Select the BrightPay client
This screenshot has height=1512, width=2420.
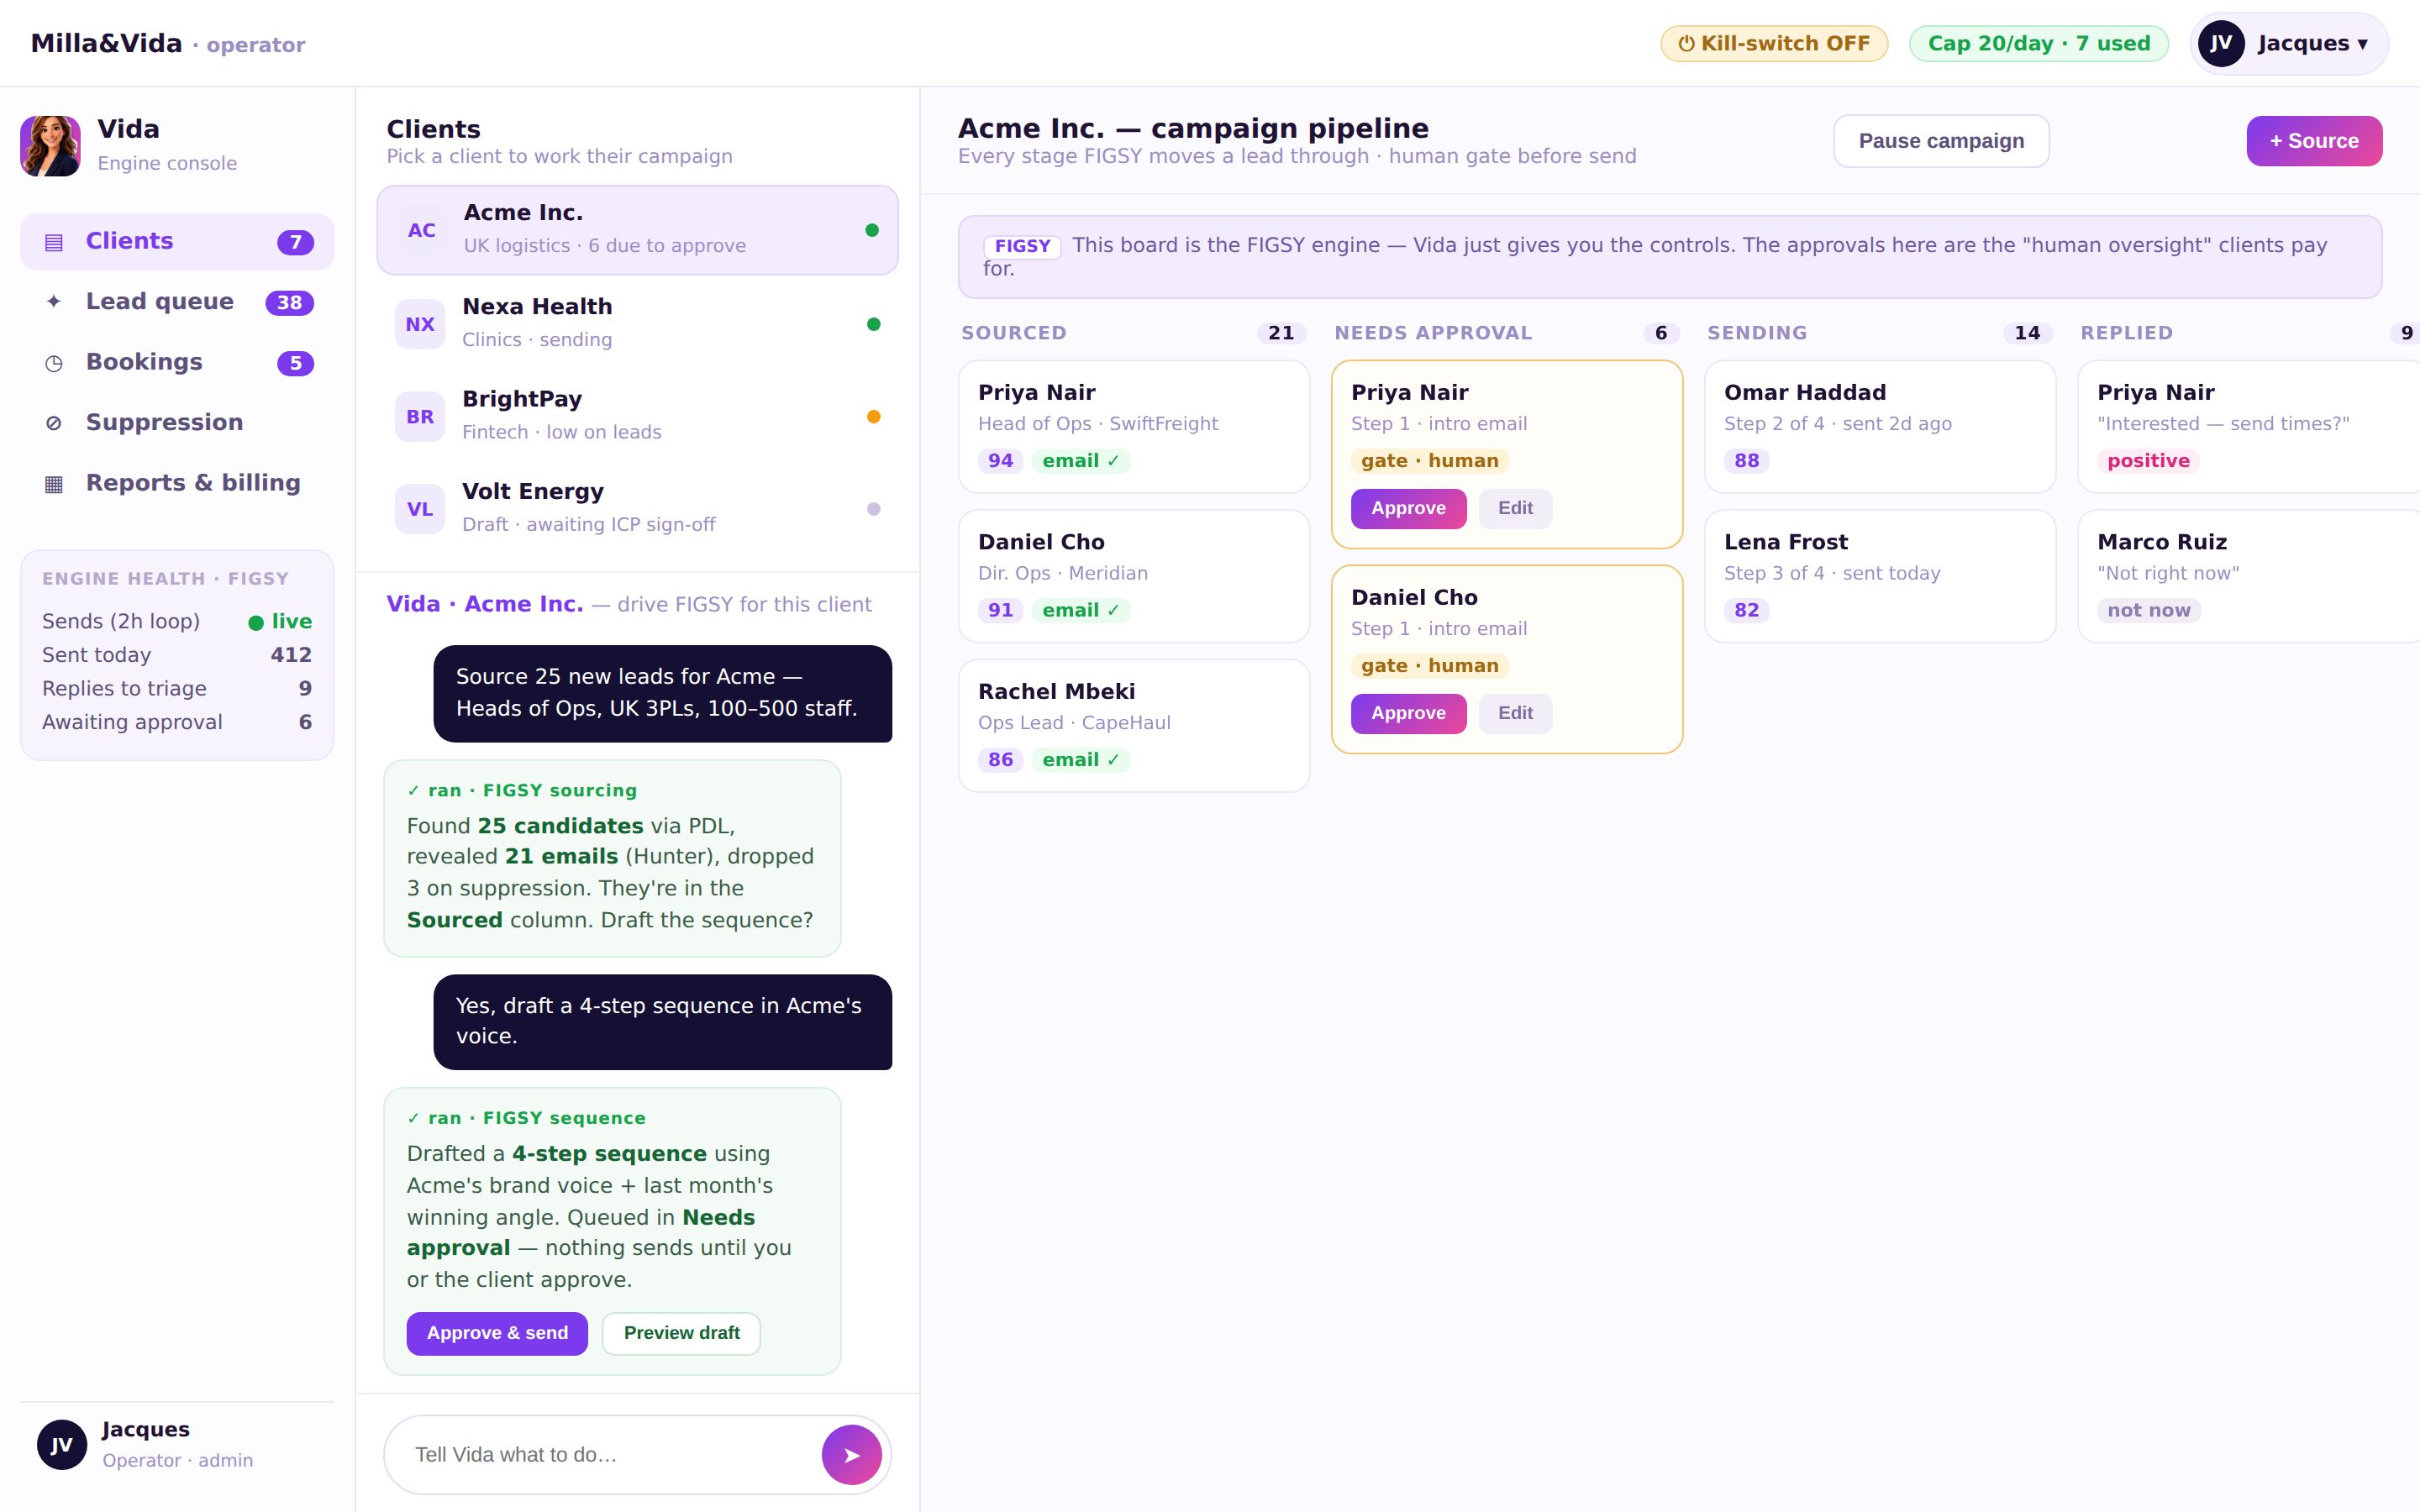[x=637, y=416]
